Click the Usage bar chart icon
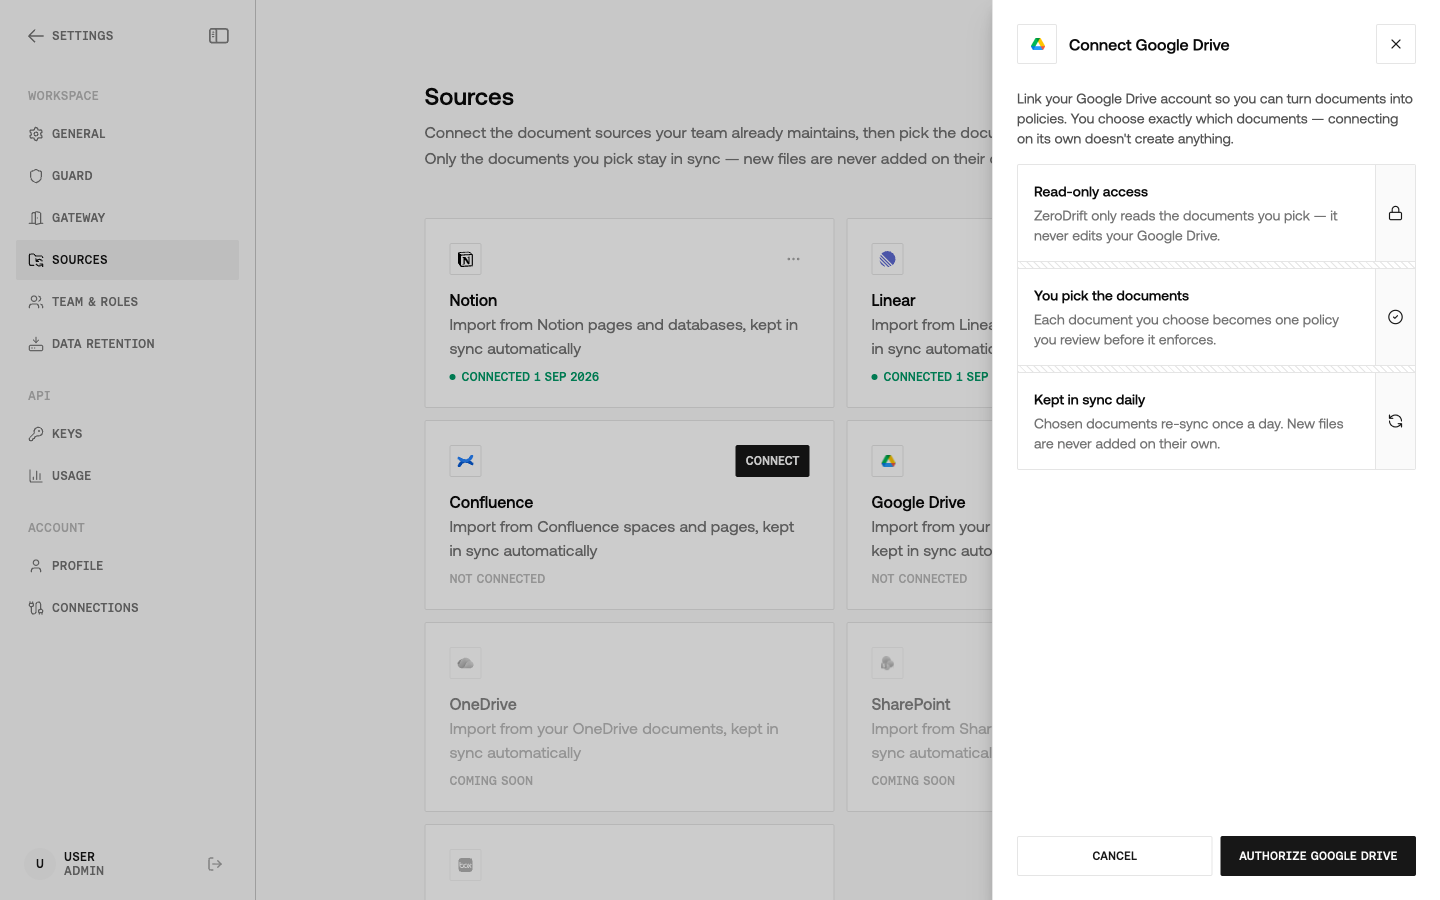Viewport: 1440px width, 900px height. (x=36, y=476)
